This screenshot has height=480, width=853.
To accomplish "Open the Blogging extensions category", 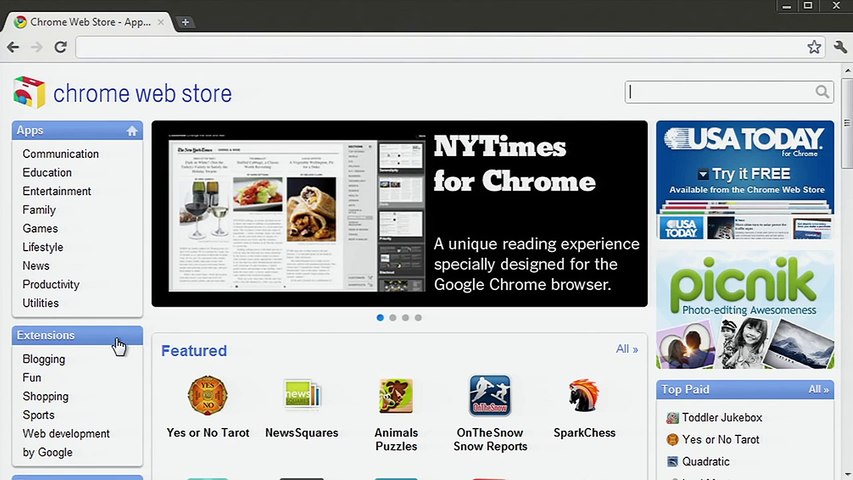I will (44, 359).
